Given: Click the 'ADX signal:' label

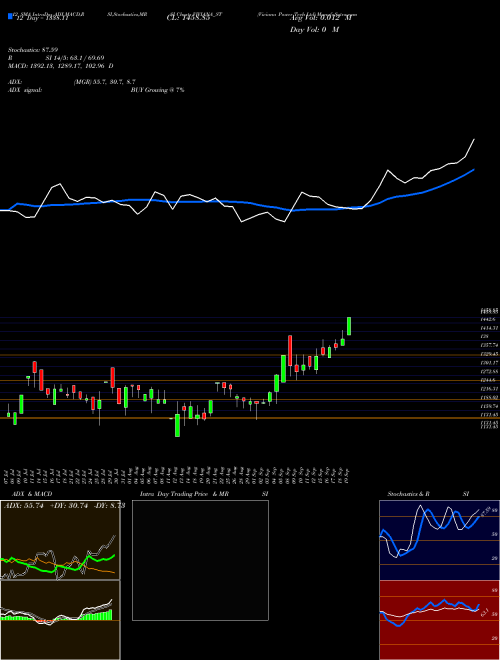Looking at the screenshot, I should coord(25,90).
